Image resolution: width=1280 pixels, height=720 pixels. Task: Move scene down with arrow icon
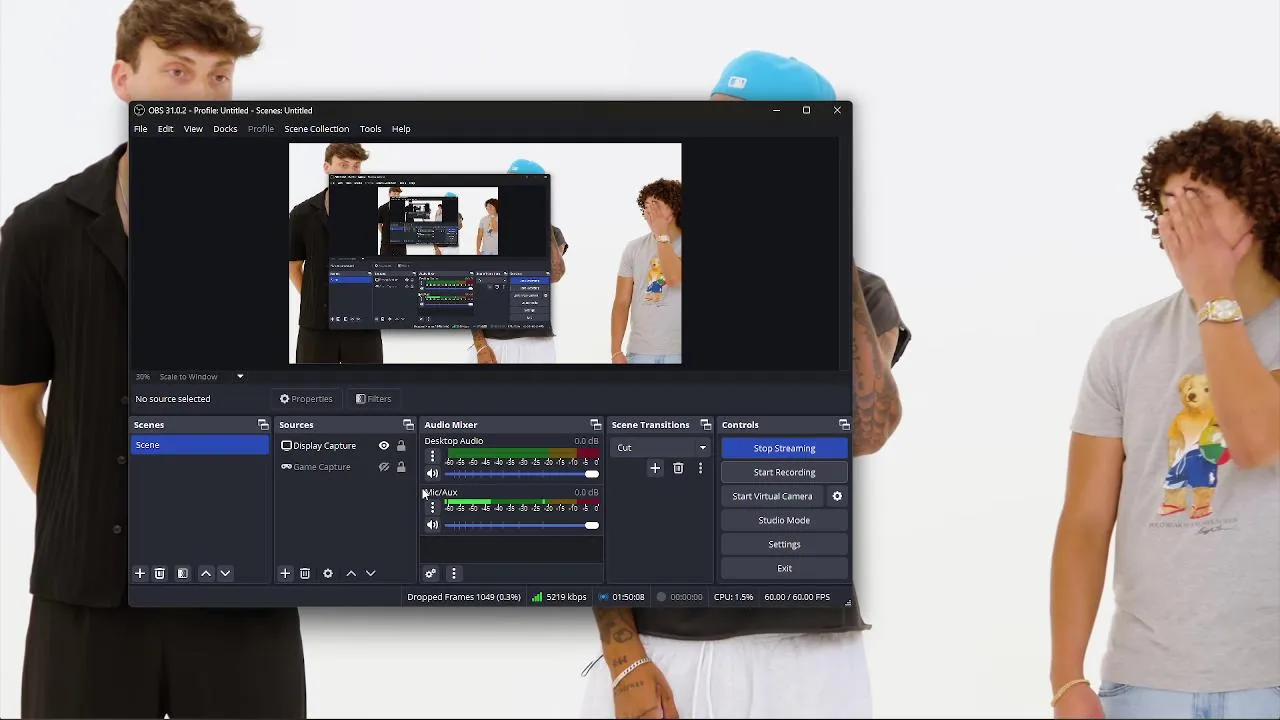click(x=225, y=573)
